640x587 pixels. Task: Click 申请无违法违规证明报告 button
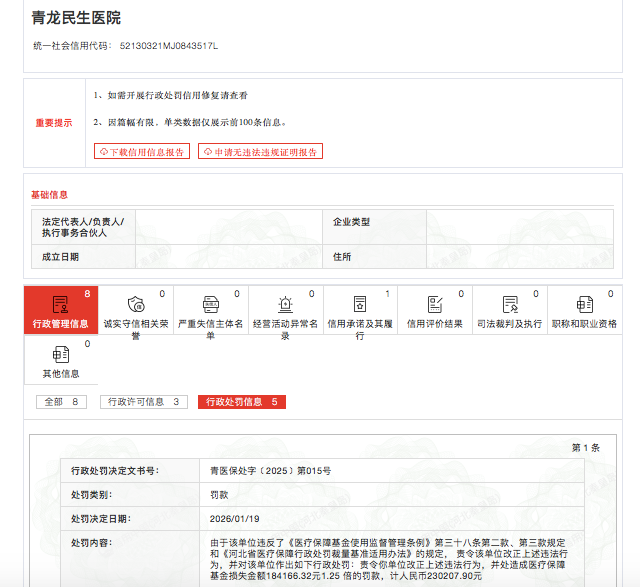260,152
